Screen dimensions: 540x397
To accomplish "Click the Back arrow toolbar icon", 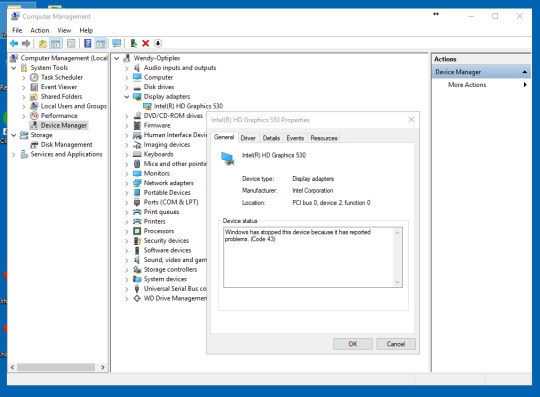I will [x=14, y=43].
